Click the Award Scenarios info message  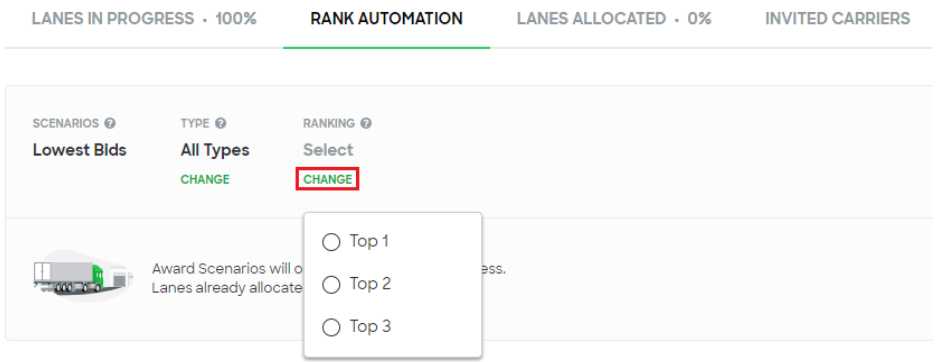coord(329,278)
